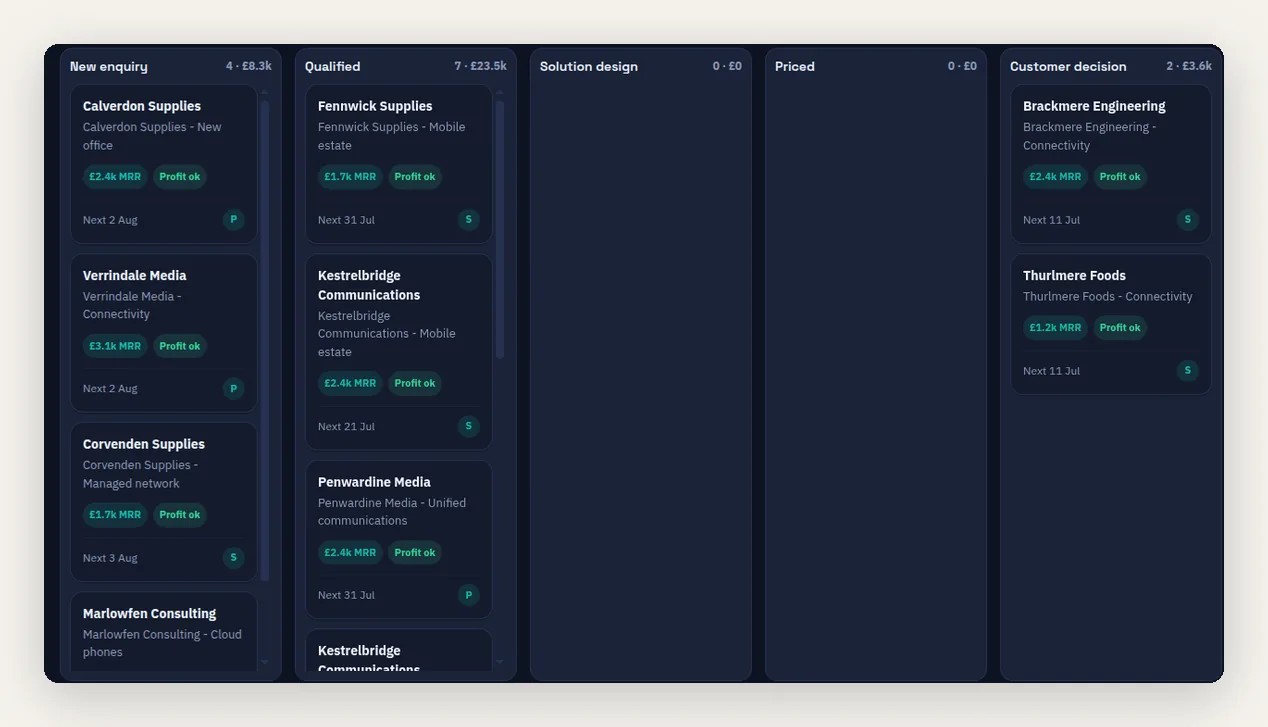Click £1.2k MRR badge on Thurlmere Foods
This screenshot has width=1268, height=727.
(x=1055, y=328)
